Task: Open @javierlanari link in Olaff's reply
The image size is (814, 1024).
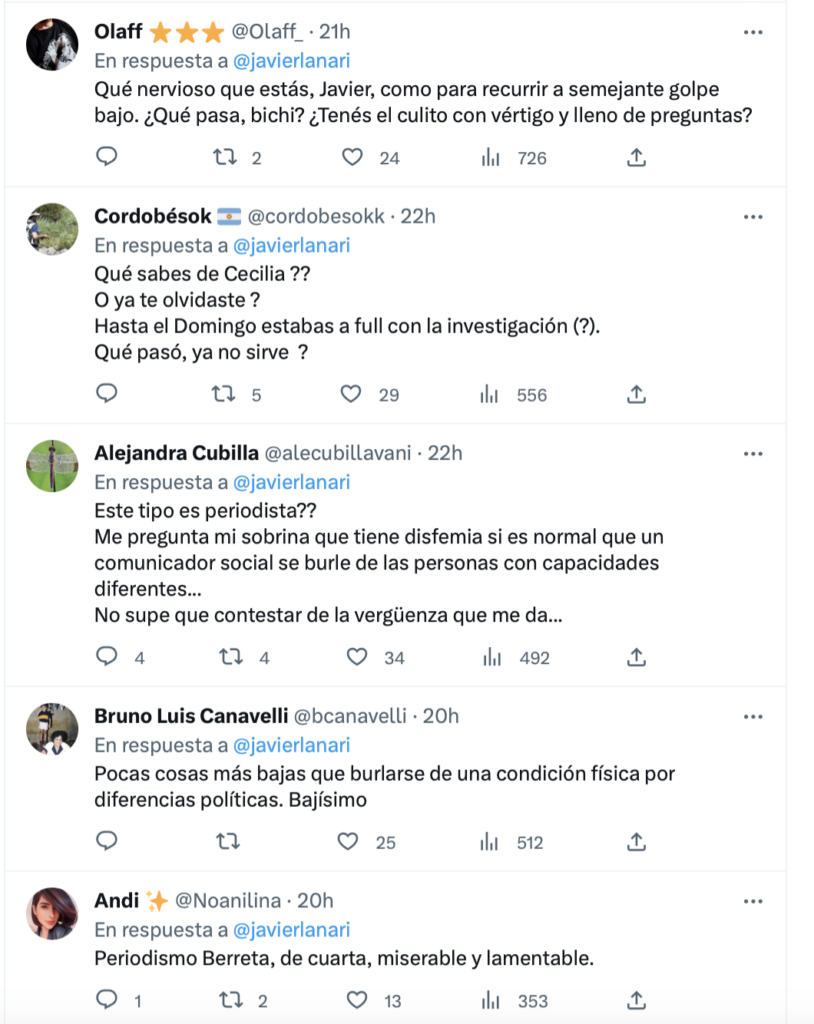Action: pyautogui.click(x=291, y=61)
